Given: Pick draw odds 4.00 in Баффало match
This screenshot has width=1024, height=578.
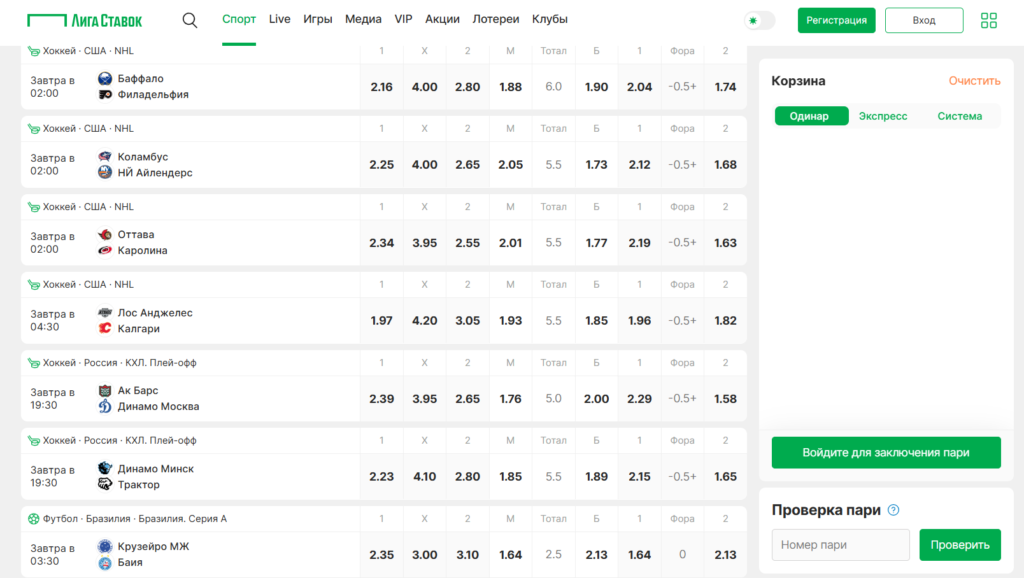Looking at the screenshot, I should coord(424,87).
